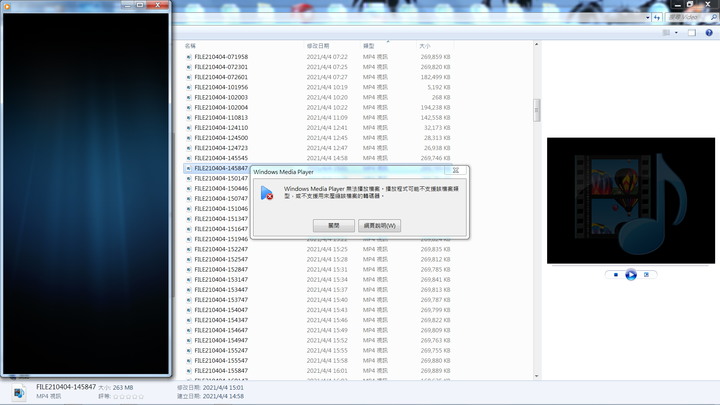Select file name FILE210404-155247
The image size is (720, 405).
coord(221,350)
